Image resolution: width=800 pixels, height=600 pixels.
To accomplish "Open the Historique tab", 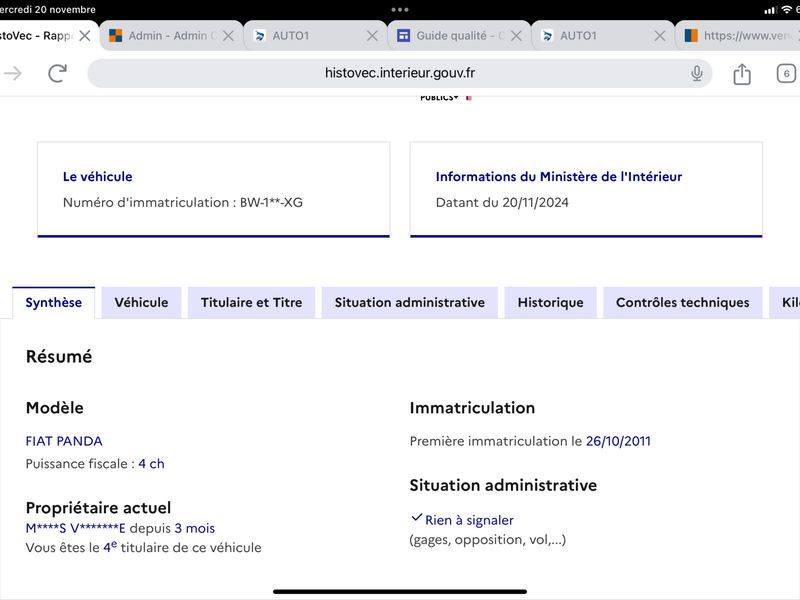I will [x=551, y=303].
